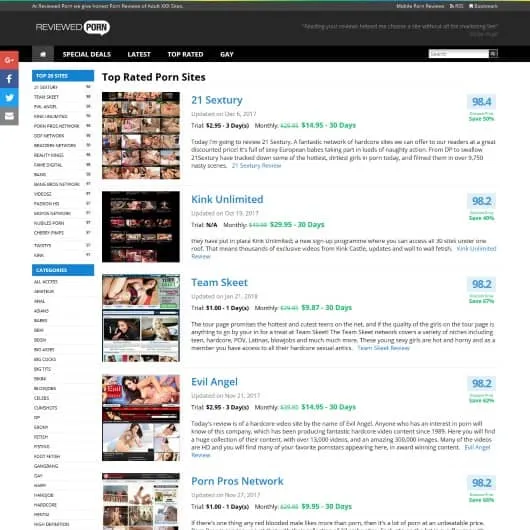Click the $9.87 - 30 Days price for Team Skeet
This screenshot has height=530, width=530.
click(x=327, y=308)
